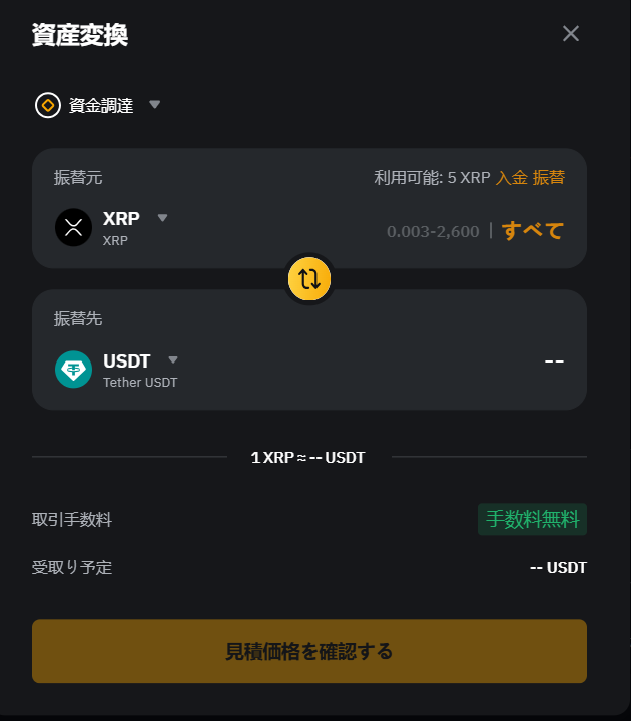The image size is (632, 722).
Task: Focus the 0.003-2,600 amount input field
Action: pyautogui.click(x=432, y=231)
